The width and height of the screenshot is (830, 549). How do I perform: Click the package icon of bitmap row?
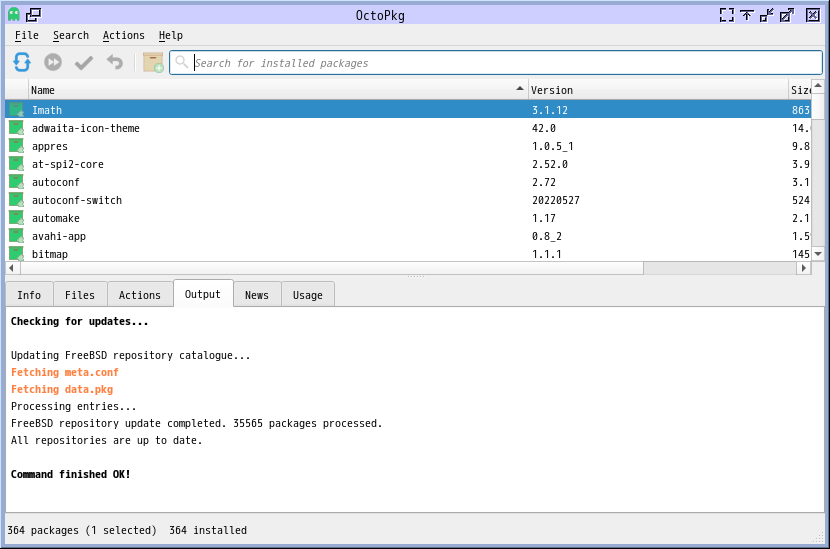[x=17, y=253]
